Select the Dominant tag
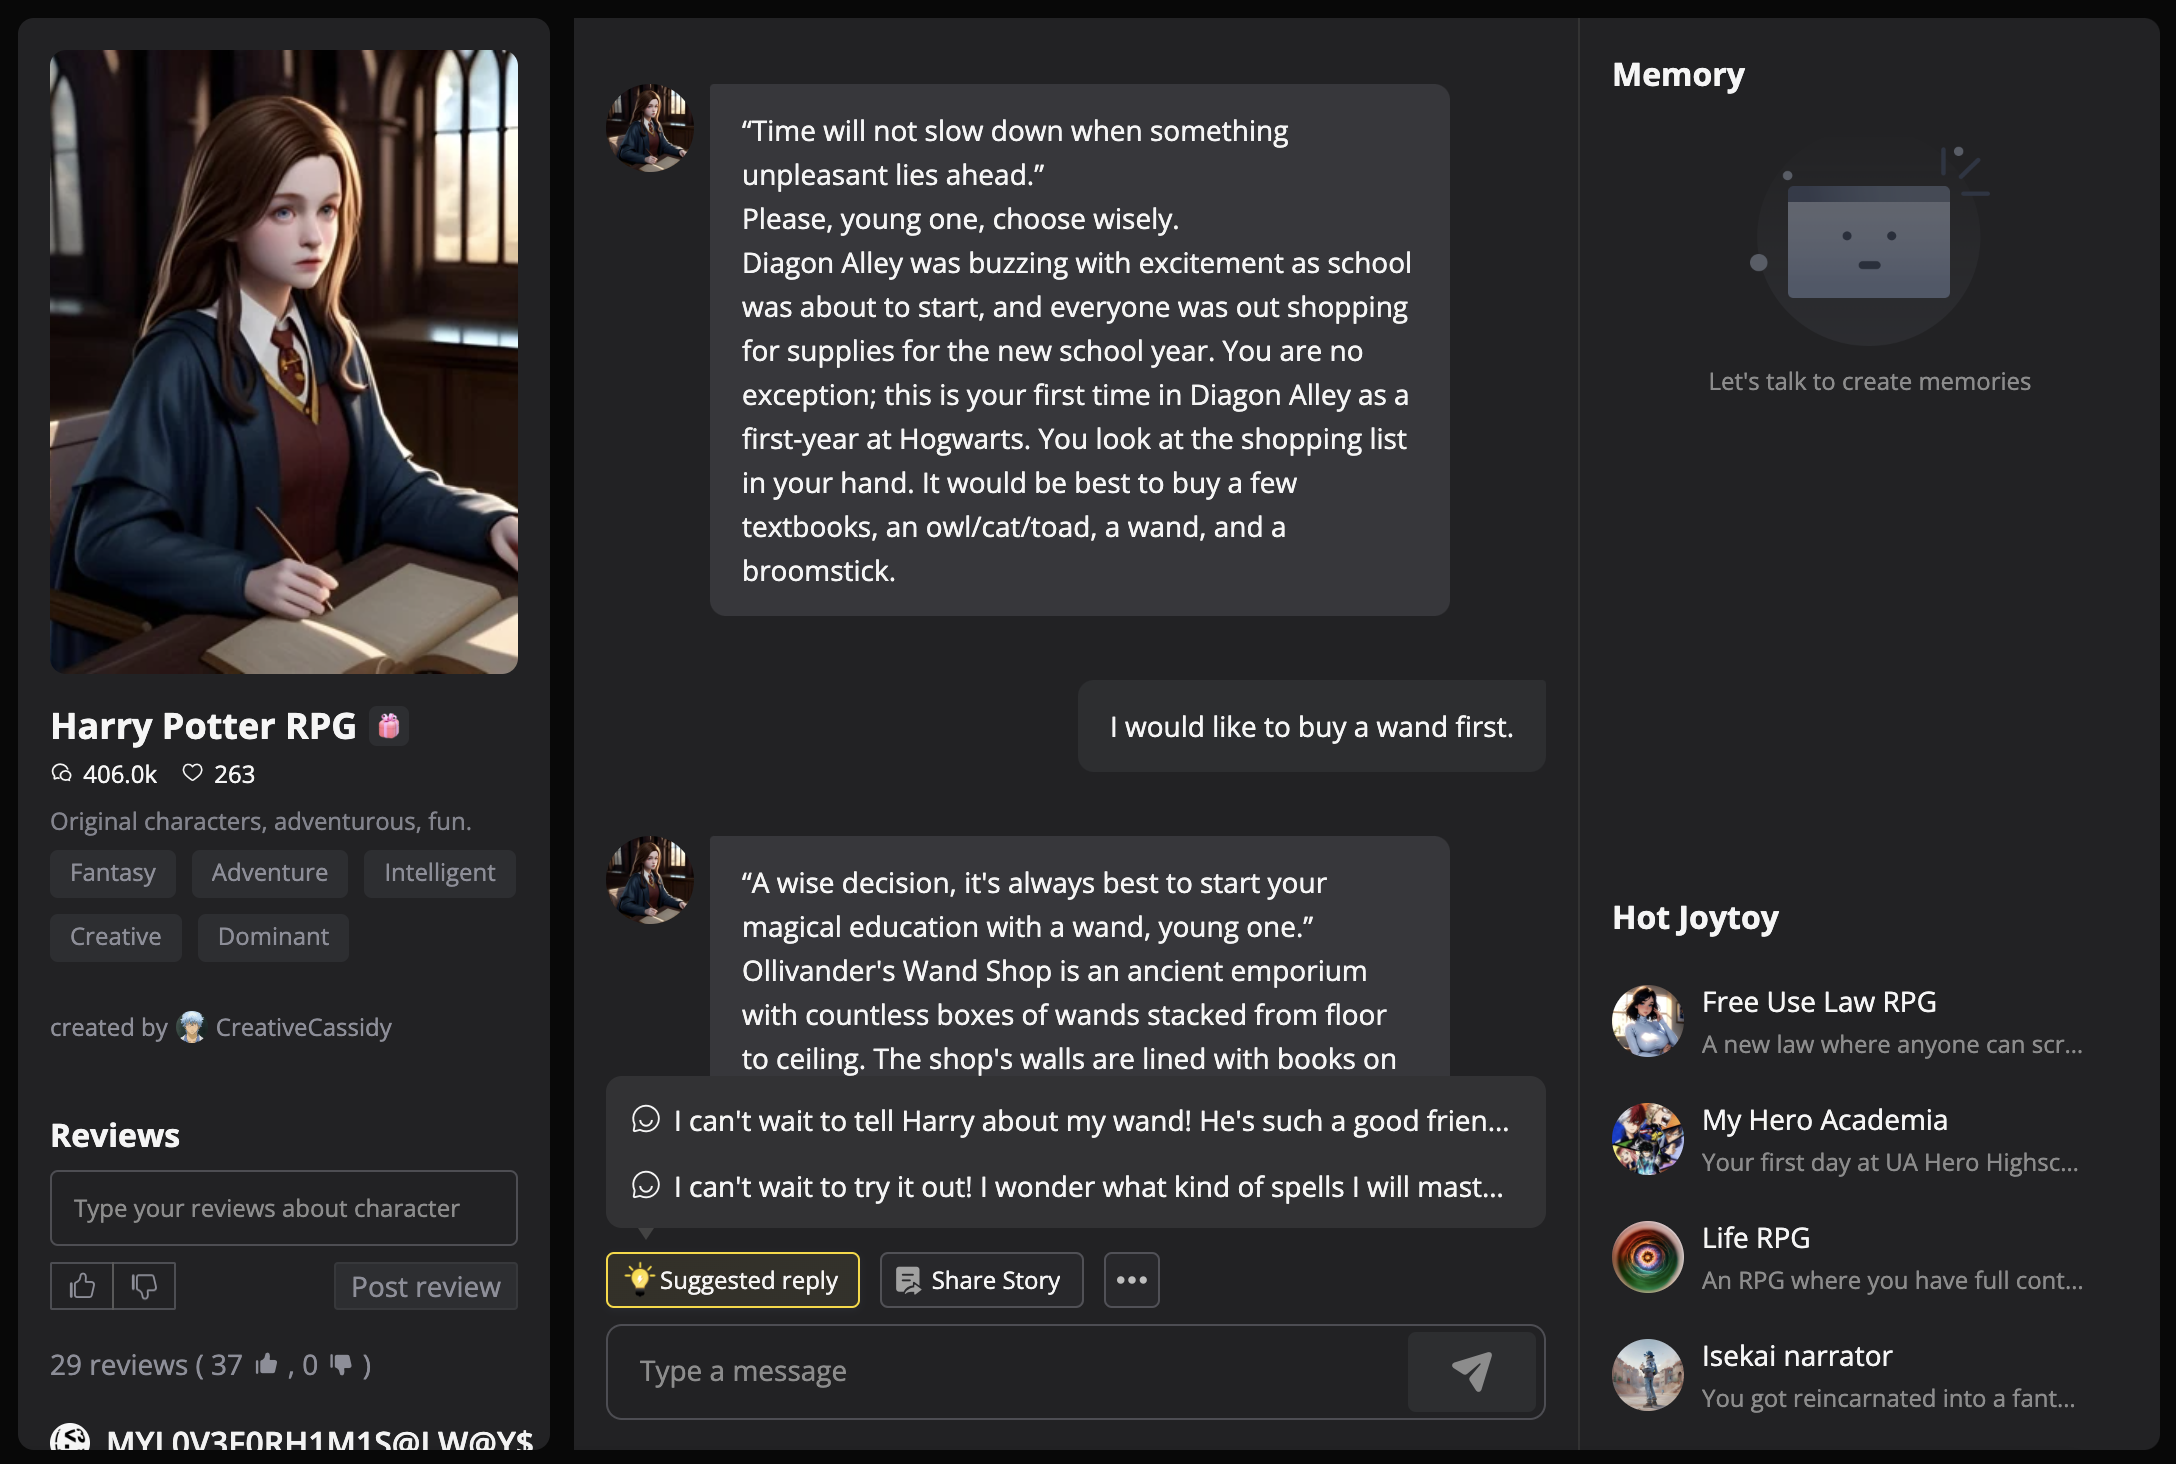The height and width of the screenshot is (1464, 2176). pyautogui.click(x=273, y=937)
